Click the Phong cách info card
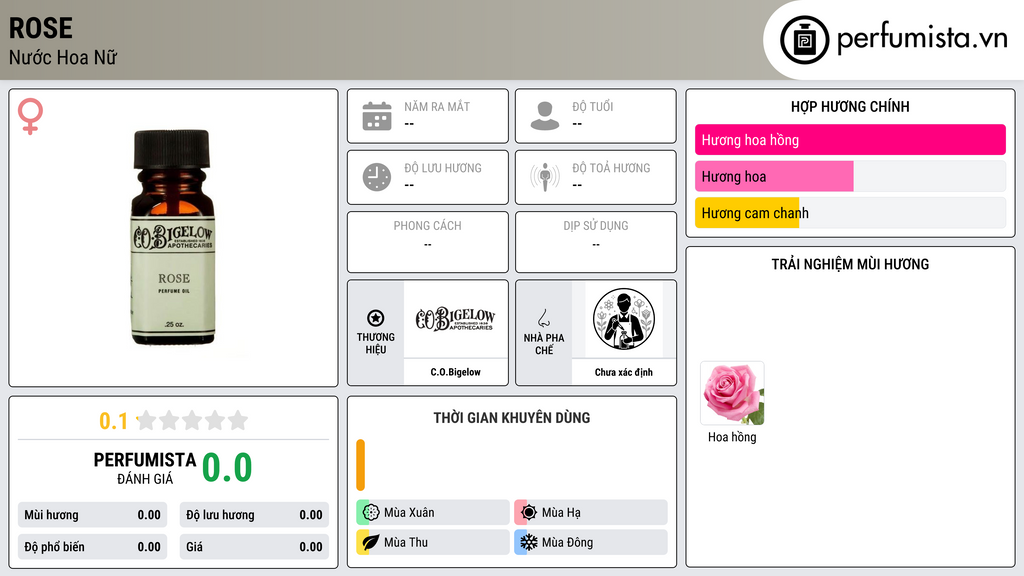The image size is (1024, 576). (428, 242)
